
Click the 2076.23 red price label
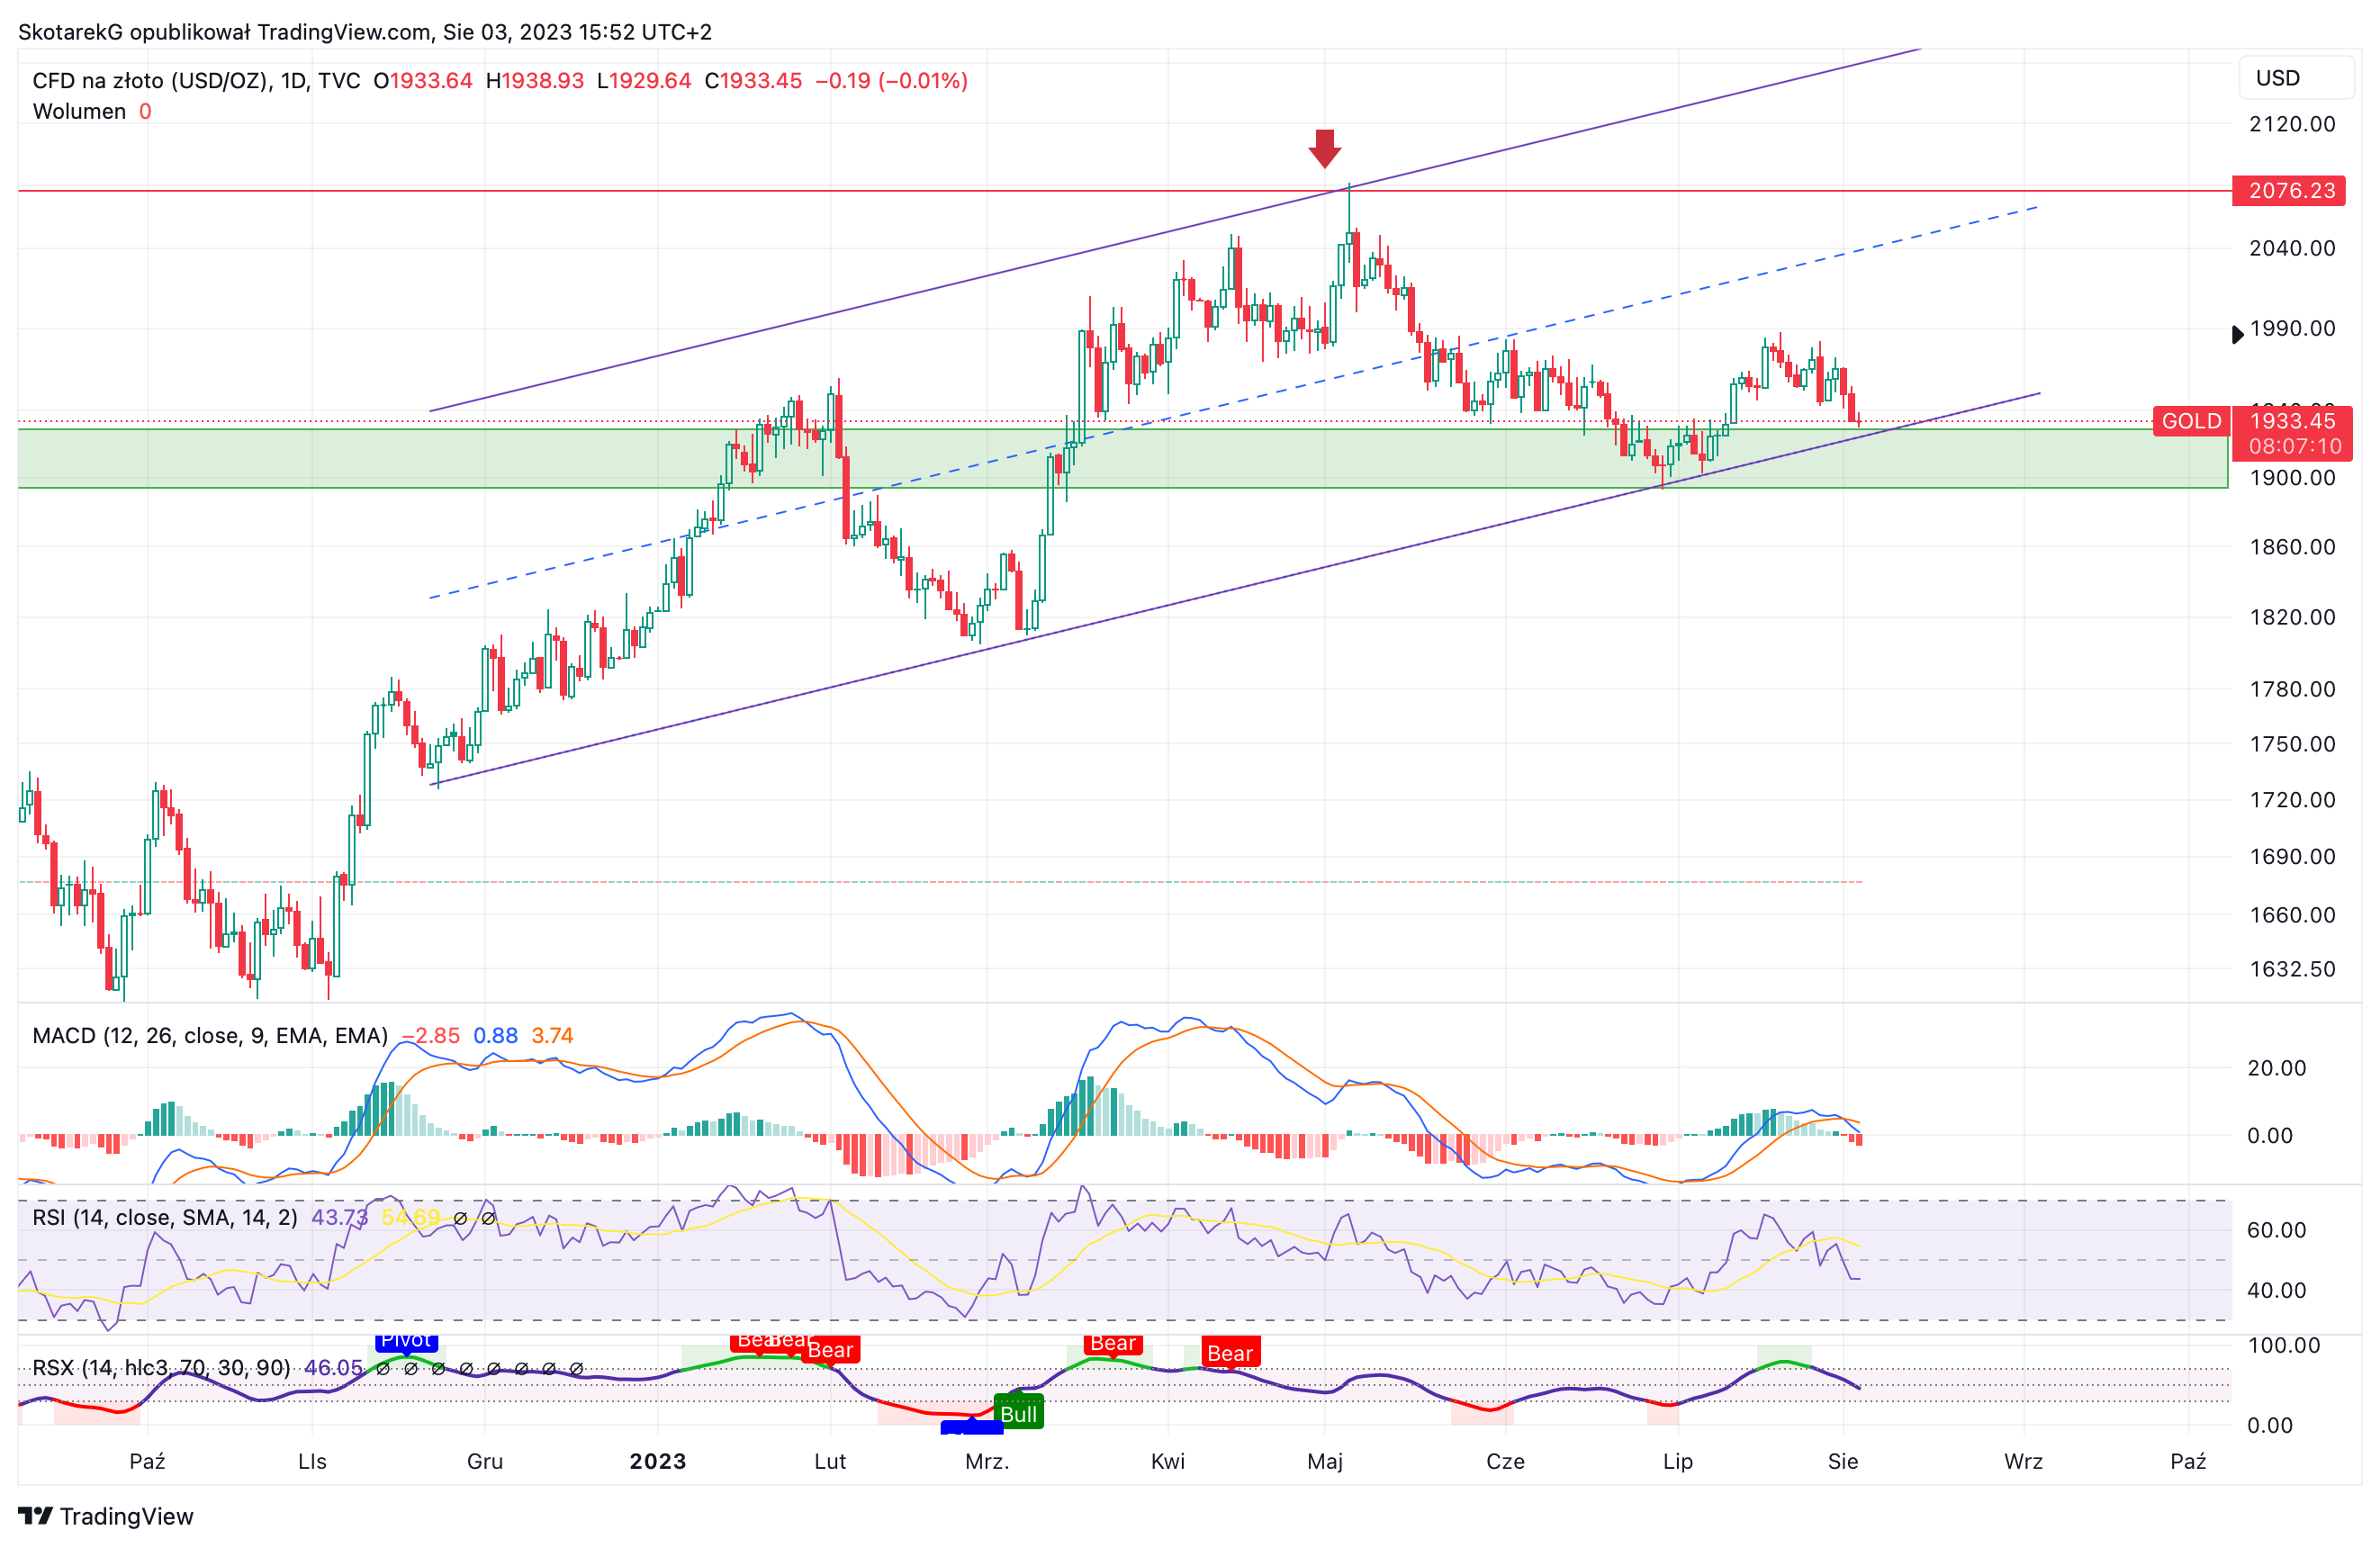2288,190
